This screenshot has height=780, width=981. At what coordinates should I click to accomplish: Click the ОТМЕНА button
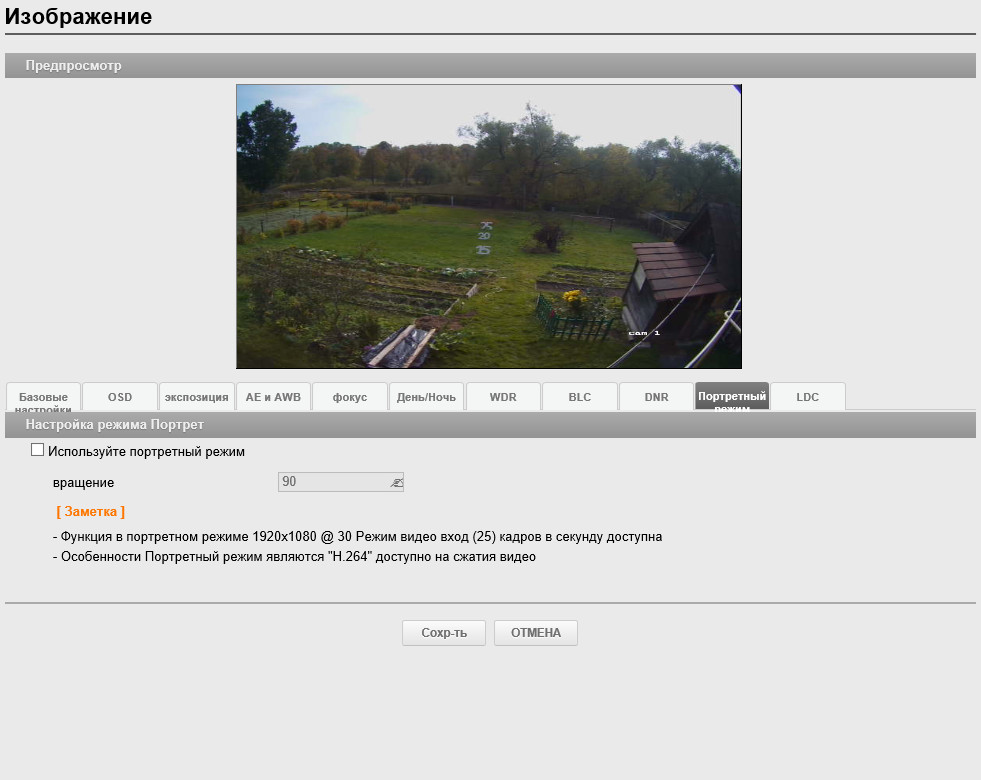point(536,632)
